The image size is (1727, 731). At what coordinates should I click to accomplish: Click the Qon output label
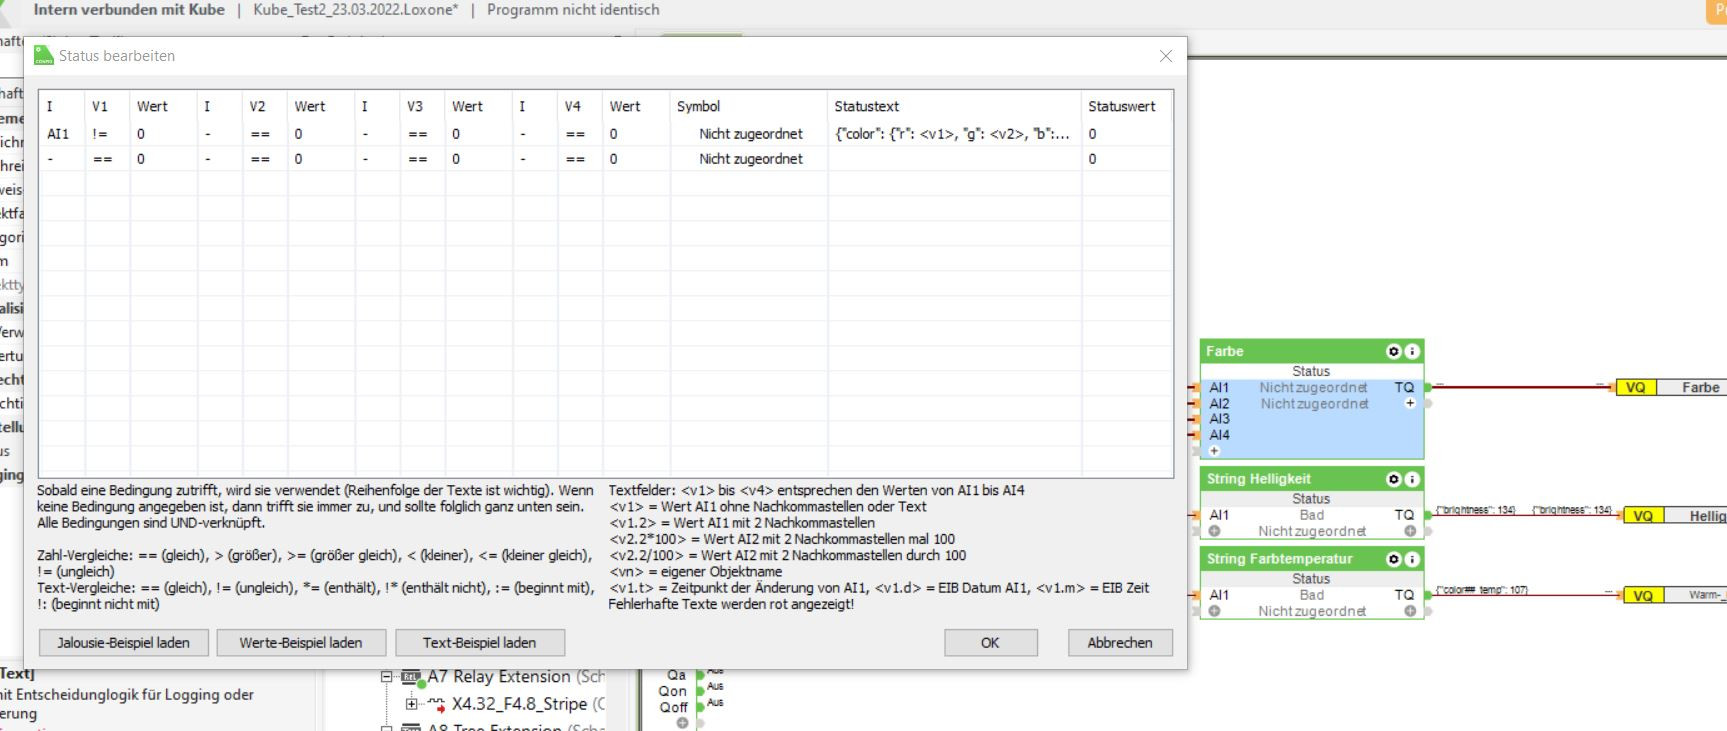(x=672, y=691)
